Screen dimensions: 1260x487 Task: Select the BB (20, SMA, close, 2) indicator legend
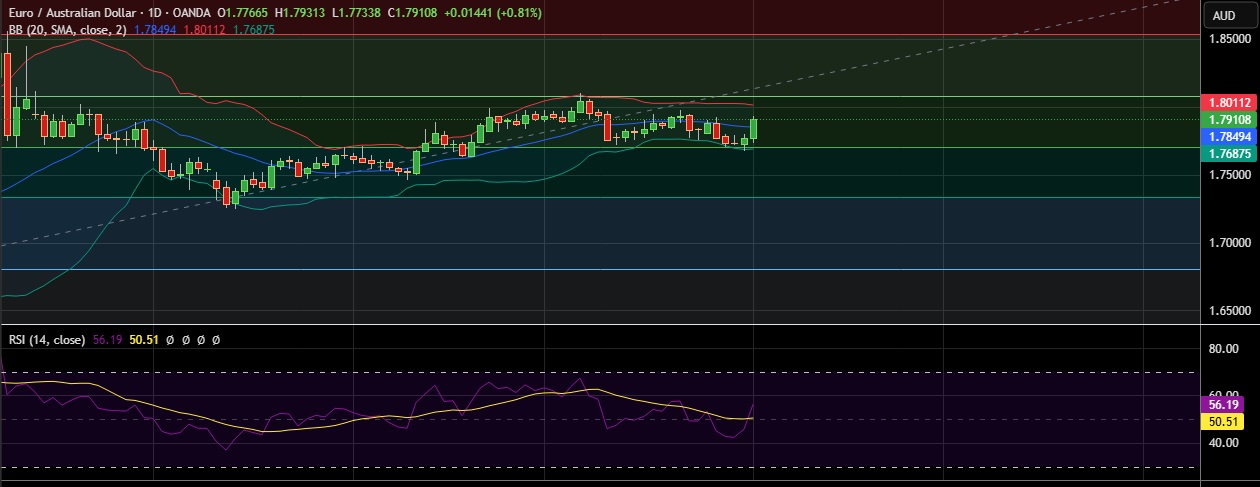click(68, 30)
